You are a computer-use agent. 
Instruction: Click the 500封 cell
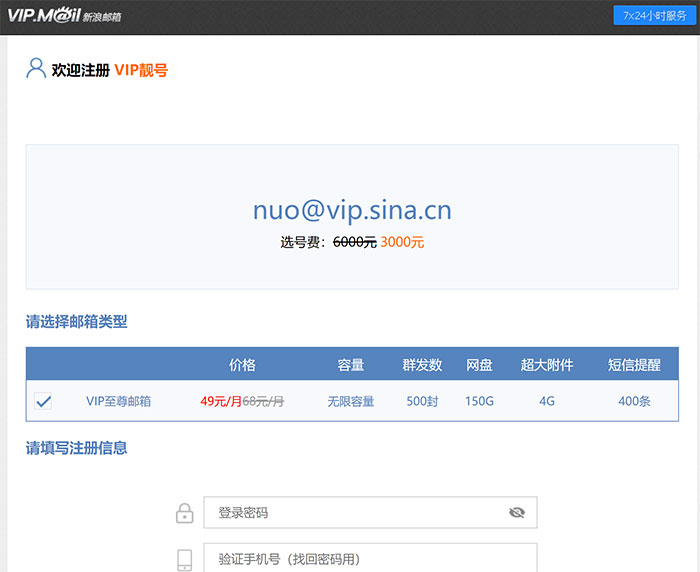(x=422, y=401)
